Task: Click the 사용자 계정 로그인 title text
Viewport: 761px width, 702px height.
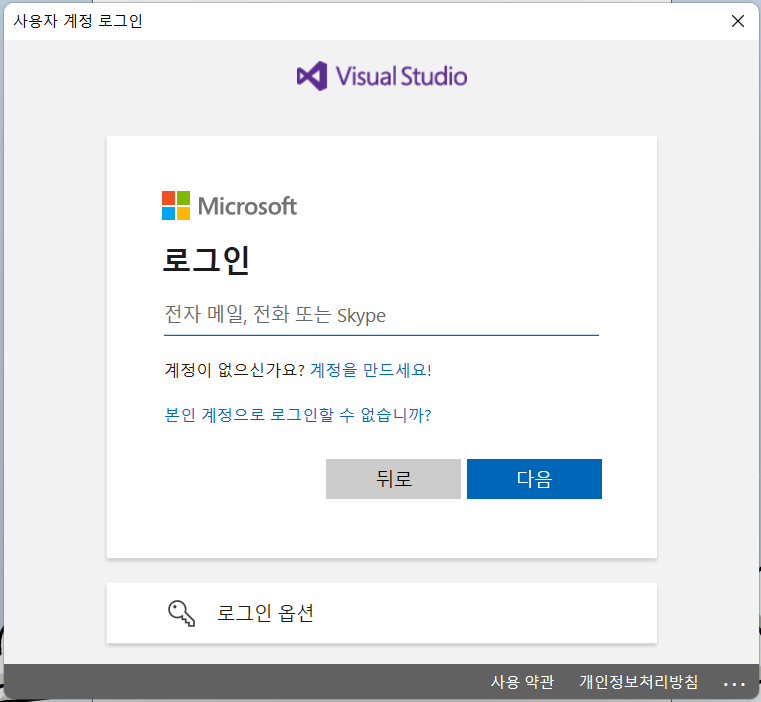Action: [x=78, y=21]
